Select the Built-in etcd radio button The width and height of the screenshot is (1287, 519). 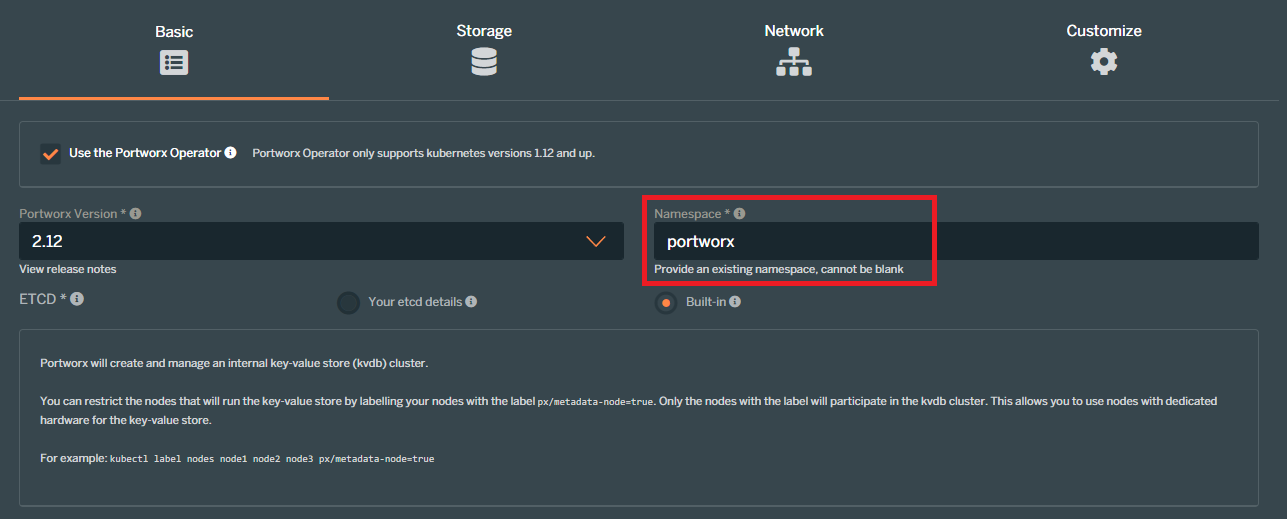tap(665, 302)
